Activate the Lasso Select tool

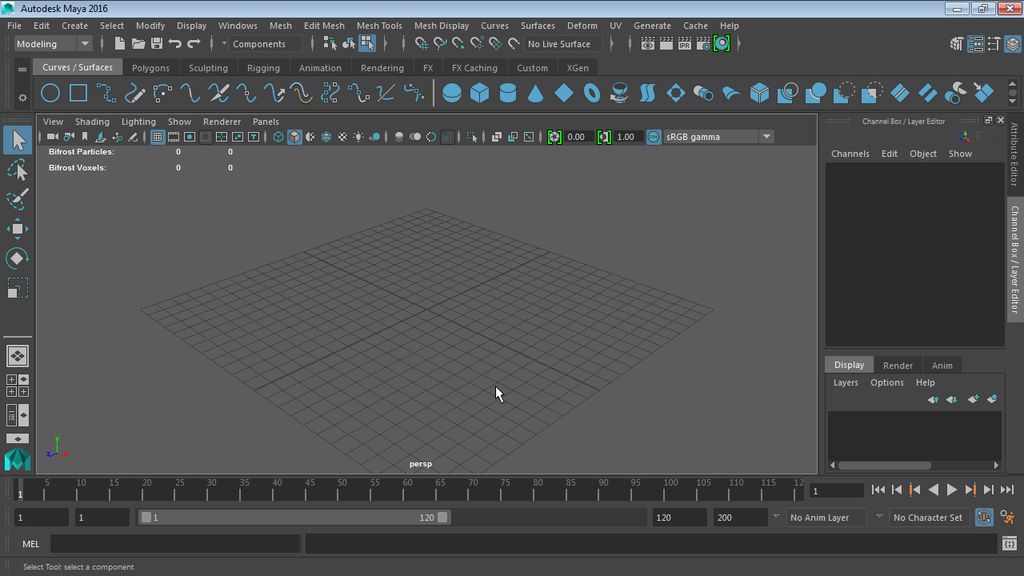click(18, 170)
